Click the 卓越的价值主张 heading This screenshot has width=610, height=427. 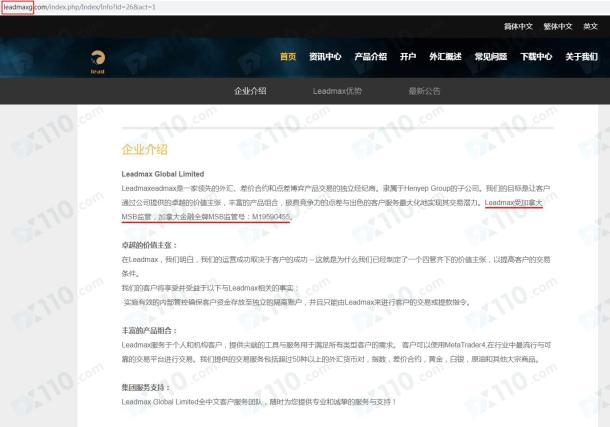click(149, 245)
